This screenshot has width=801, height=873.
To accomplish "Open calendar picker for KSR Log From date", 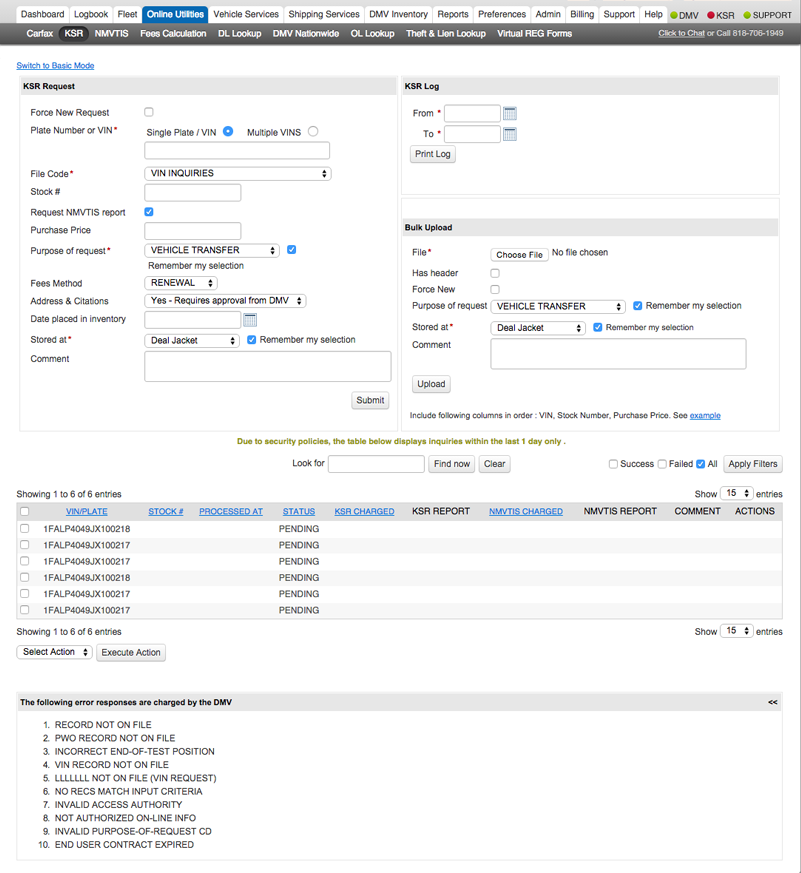I will [510, 114].
